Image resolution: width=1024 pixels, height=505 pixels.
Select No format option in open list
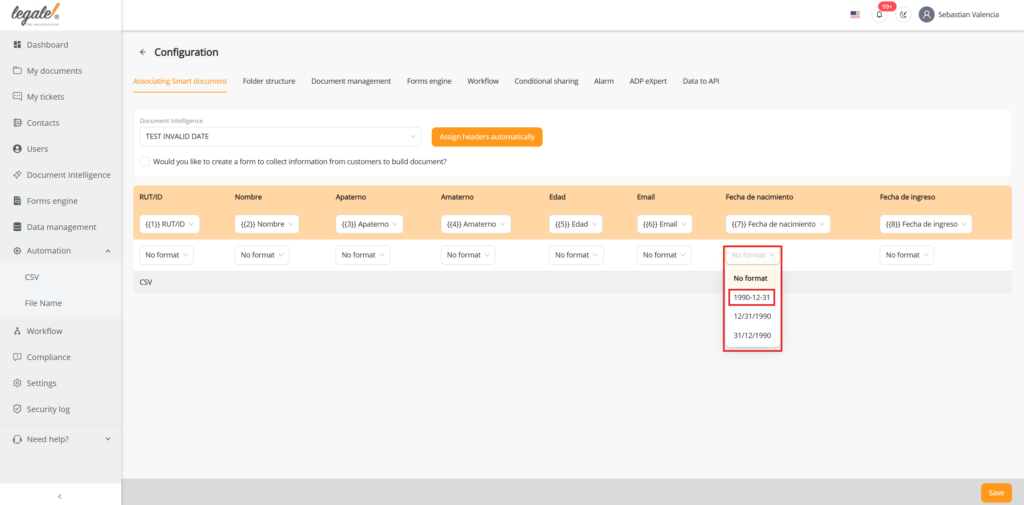[x=752, y=278]
